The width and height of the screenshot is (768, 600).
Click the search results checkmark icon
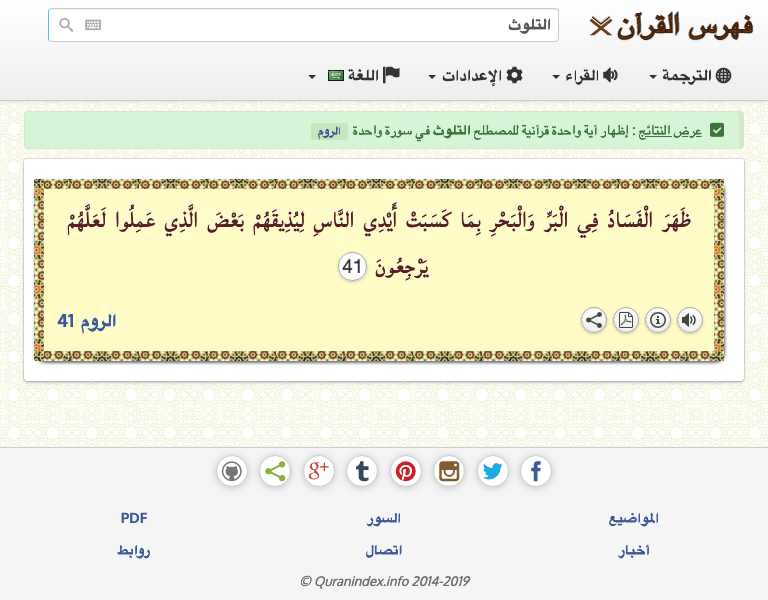pos(717,130)
